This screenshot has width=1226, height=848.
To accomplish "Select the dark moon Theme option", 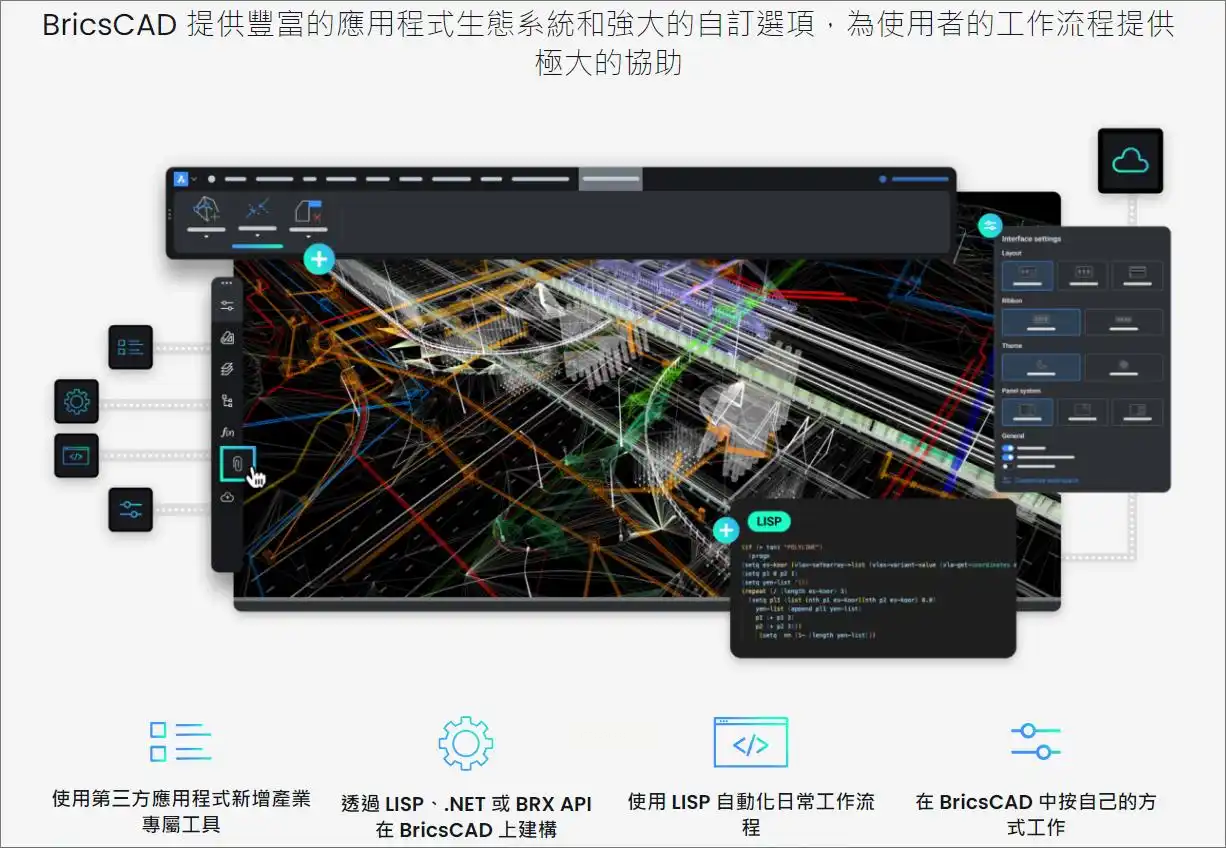I will [x=1041, y=367].
